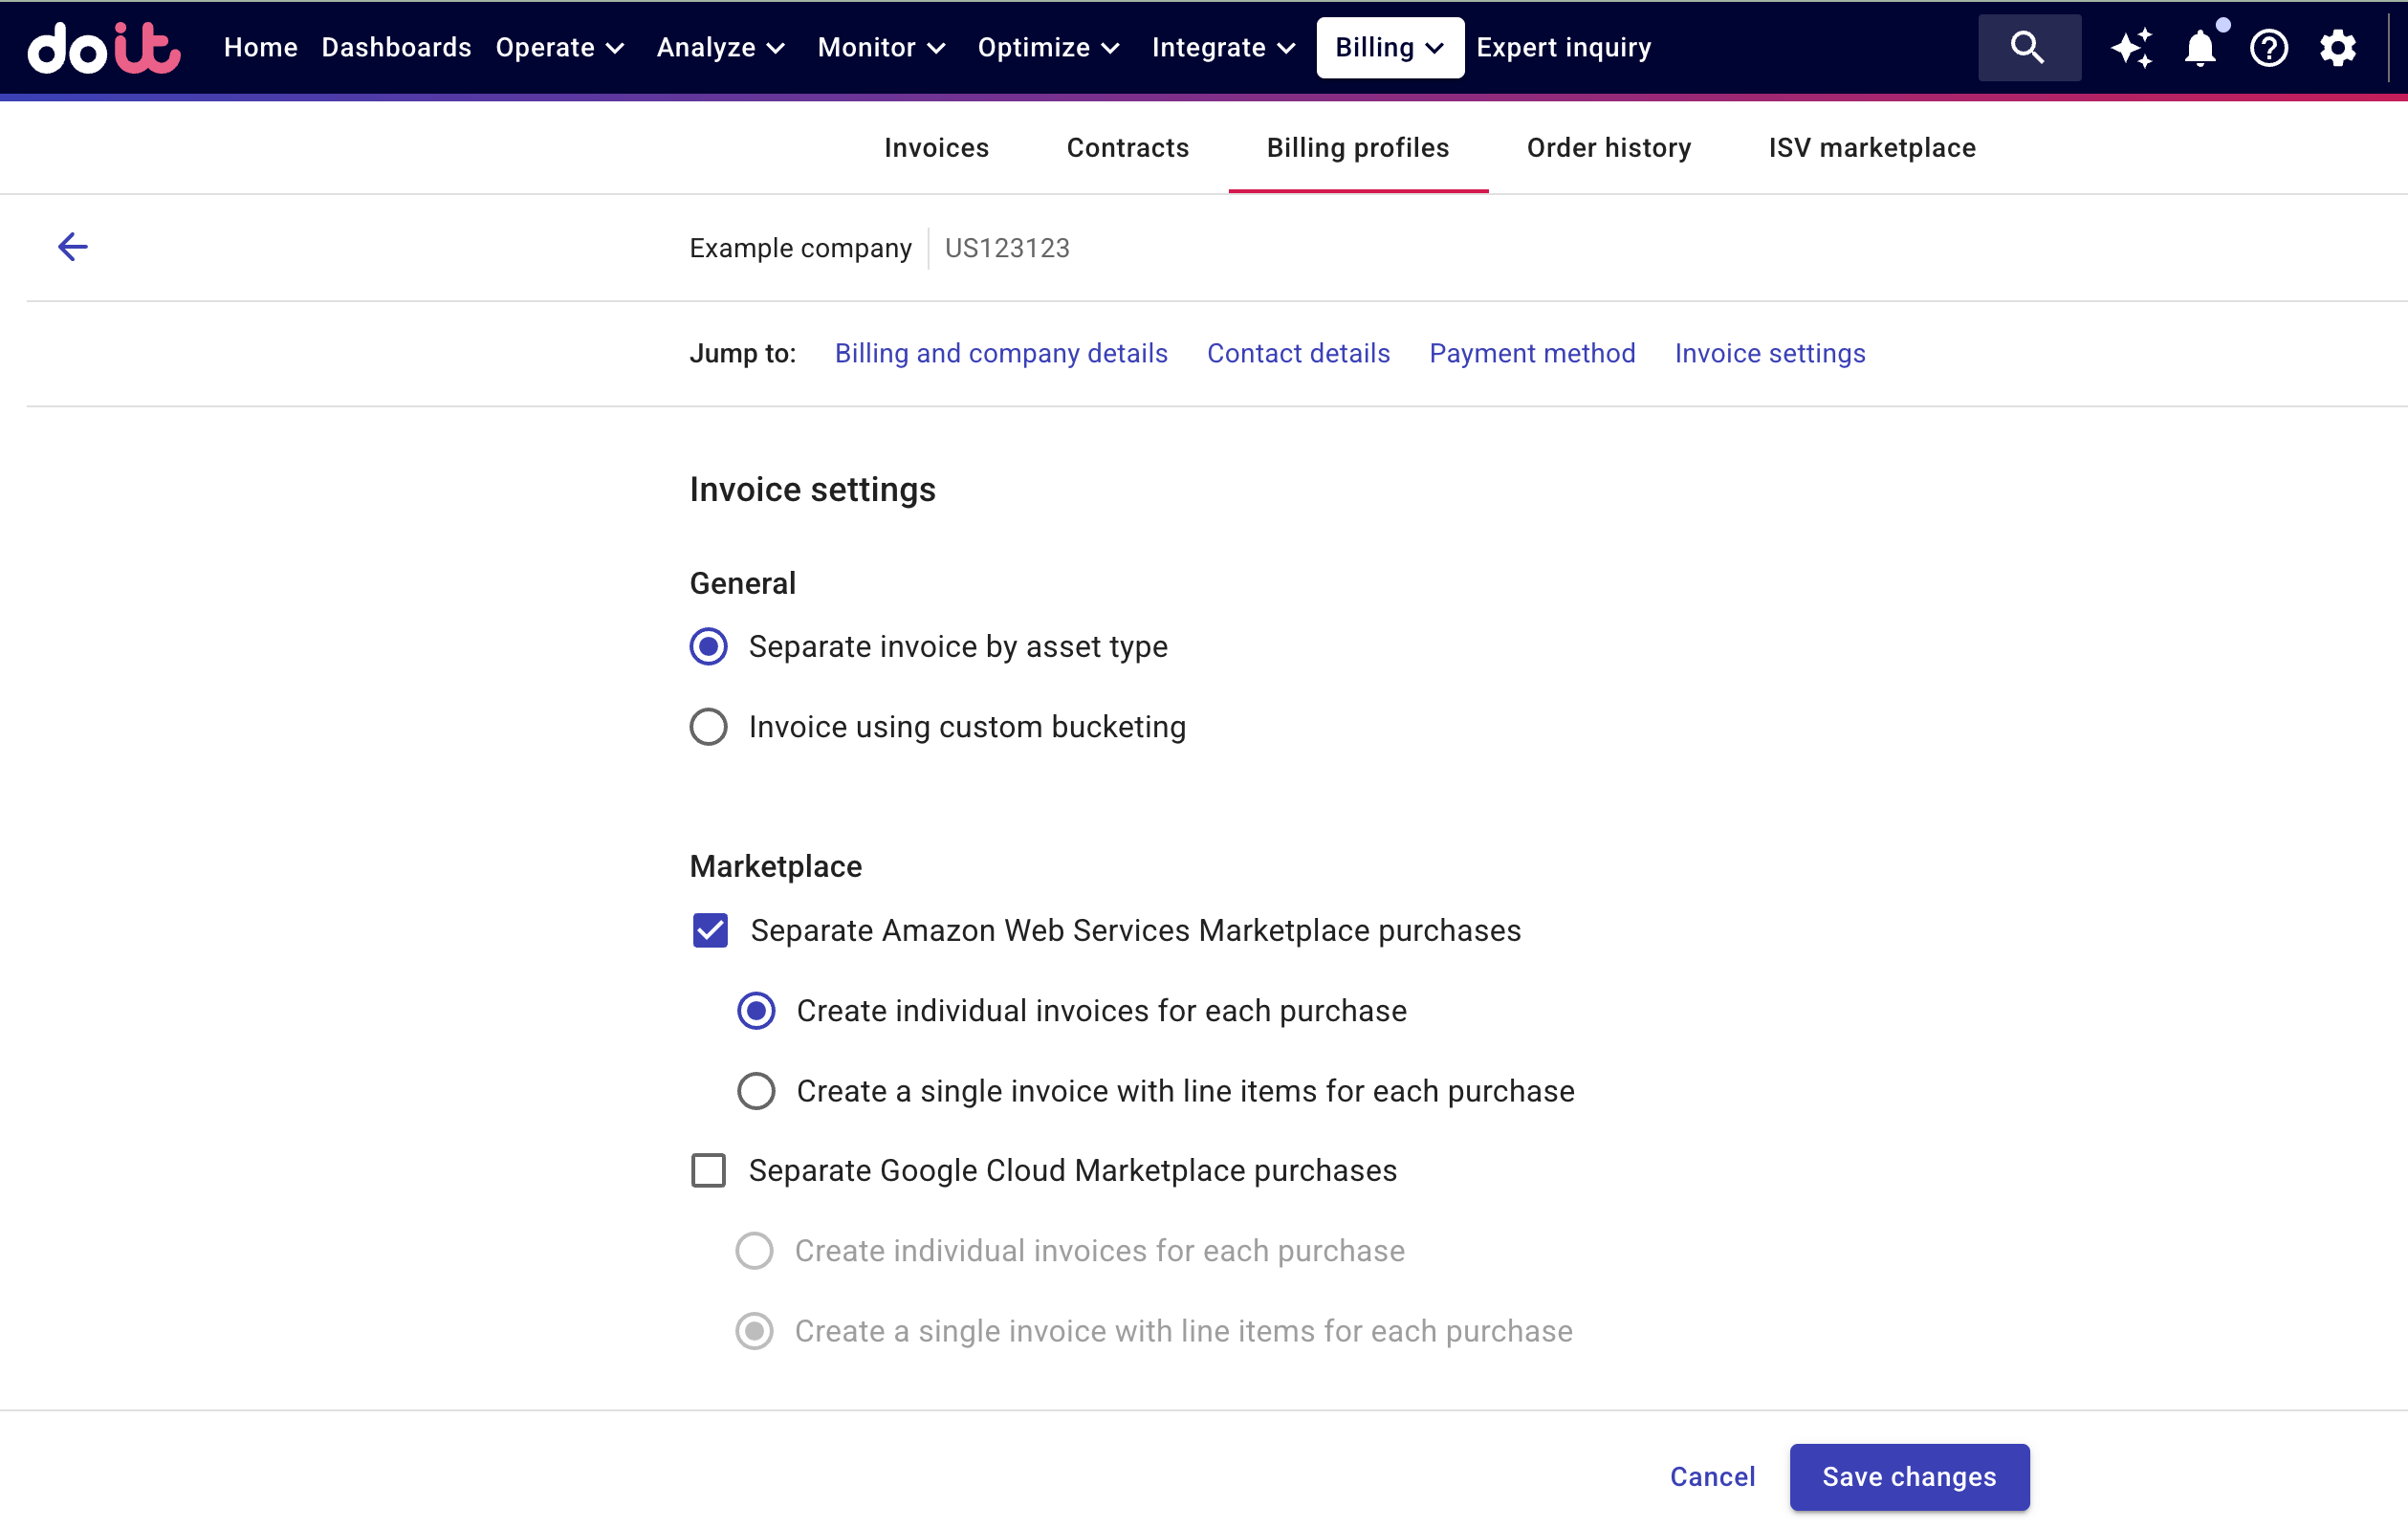Click the Save changes button

[x=1908, y=1476]
